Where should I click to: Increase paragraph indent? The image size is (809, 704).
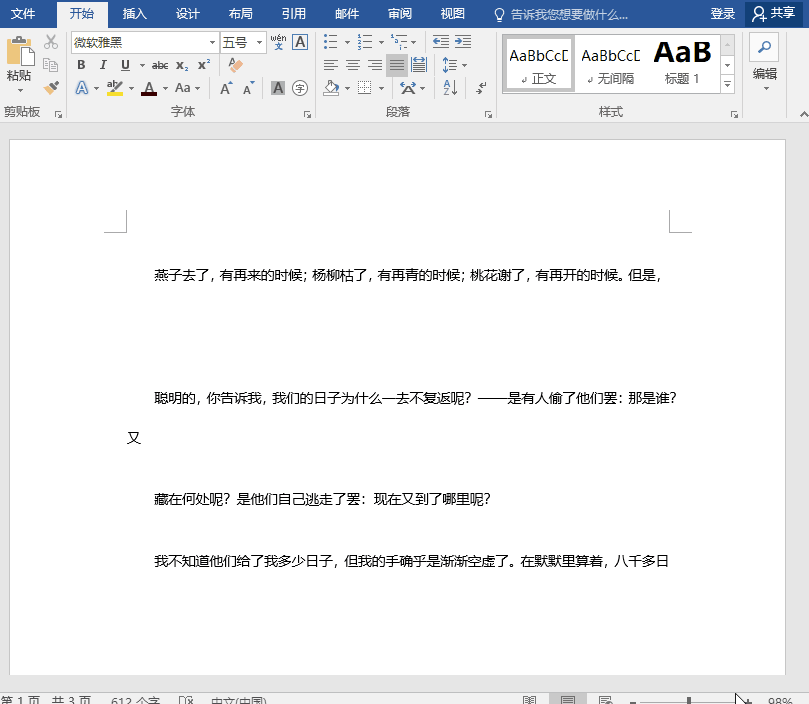click(463, 42)
